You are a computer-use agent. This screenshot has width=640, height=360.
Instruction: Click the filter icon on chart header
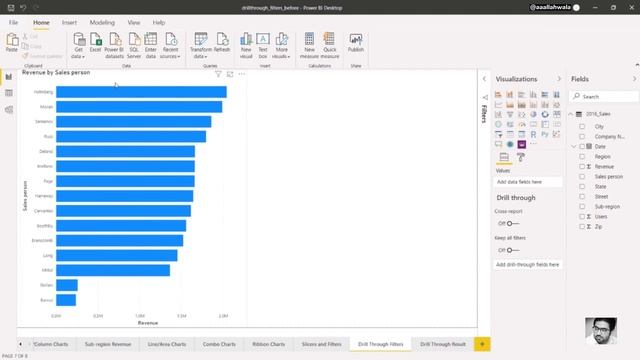(x=218, y=74)
